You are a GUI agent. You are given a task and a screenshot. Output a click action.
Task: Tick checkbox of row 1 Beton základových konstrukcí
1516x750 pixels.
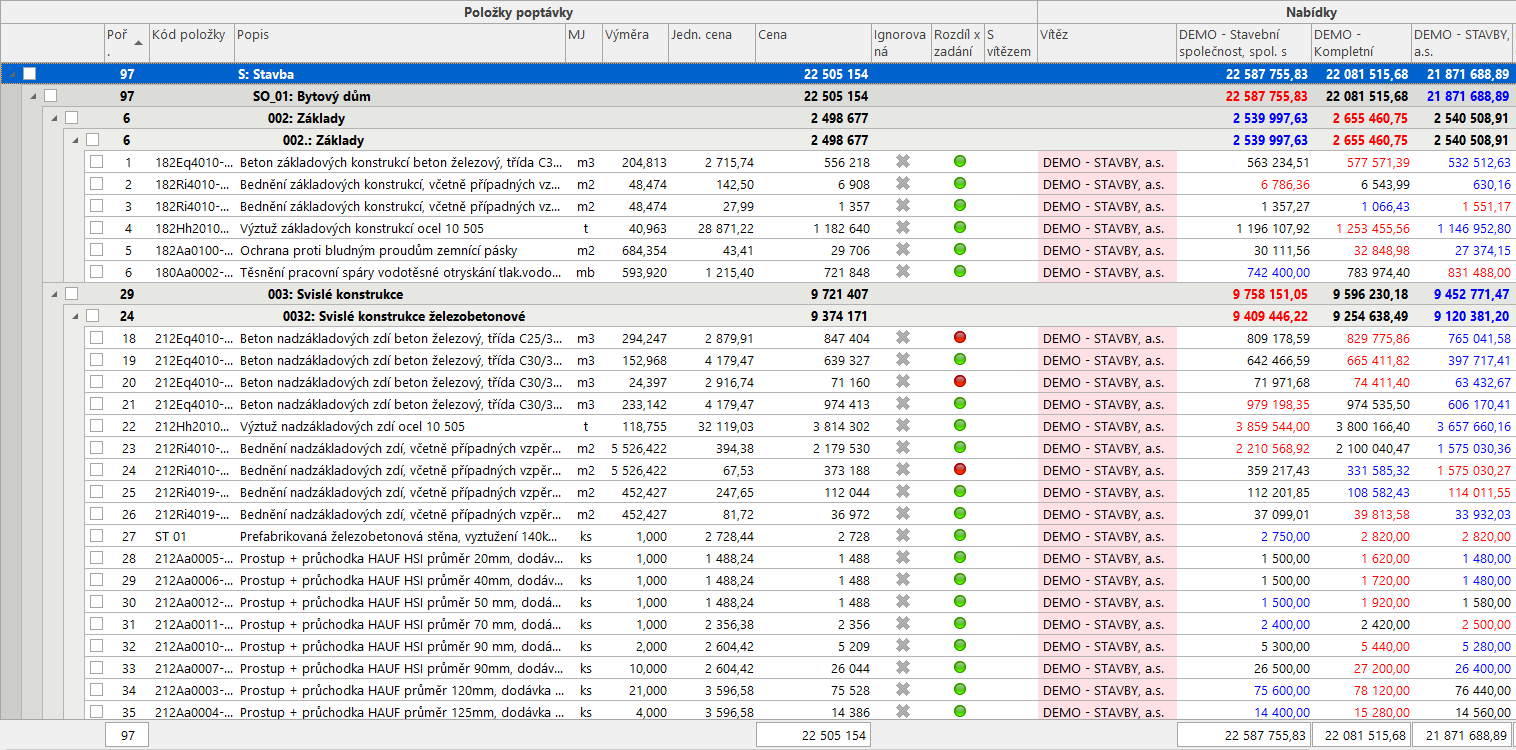[96, 162]
